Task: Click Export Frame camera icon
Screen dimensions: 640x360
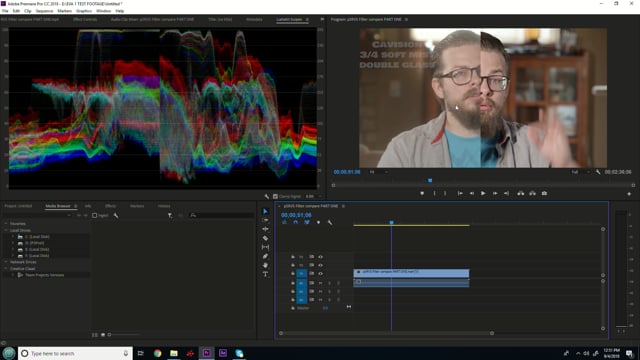Action: [x=544, y=193]
